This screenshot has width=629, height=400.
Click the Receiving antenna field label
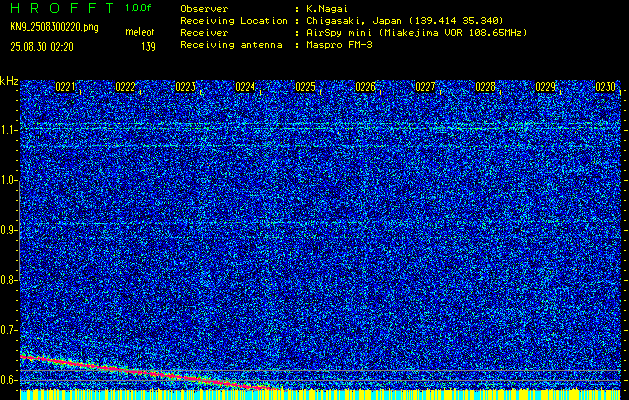[231, 45]
